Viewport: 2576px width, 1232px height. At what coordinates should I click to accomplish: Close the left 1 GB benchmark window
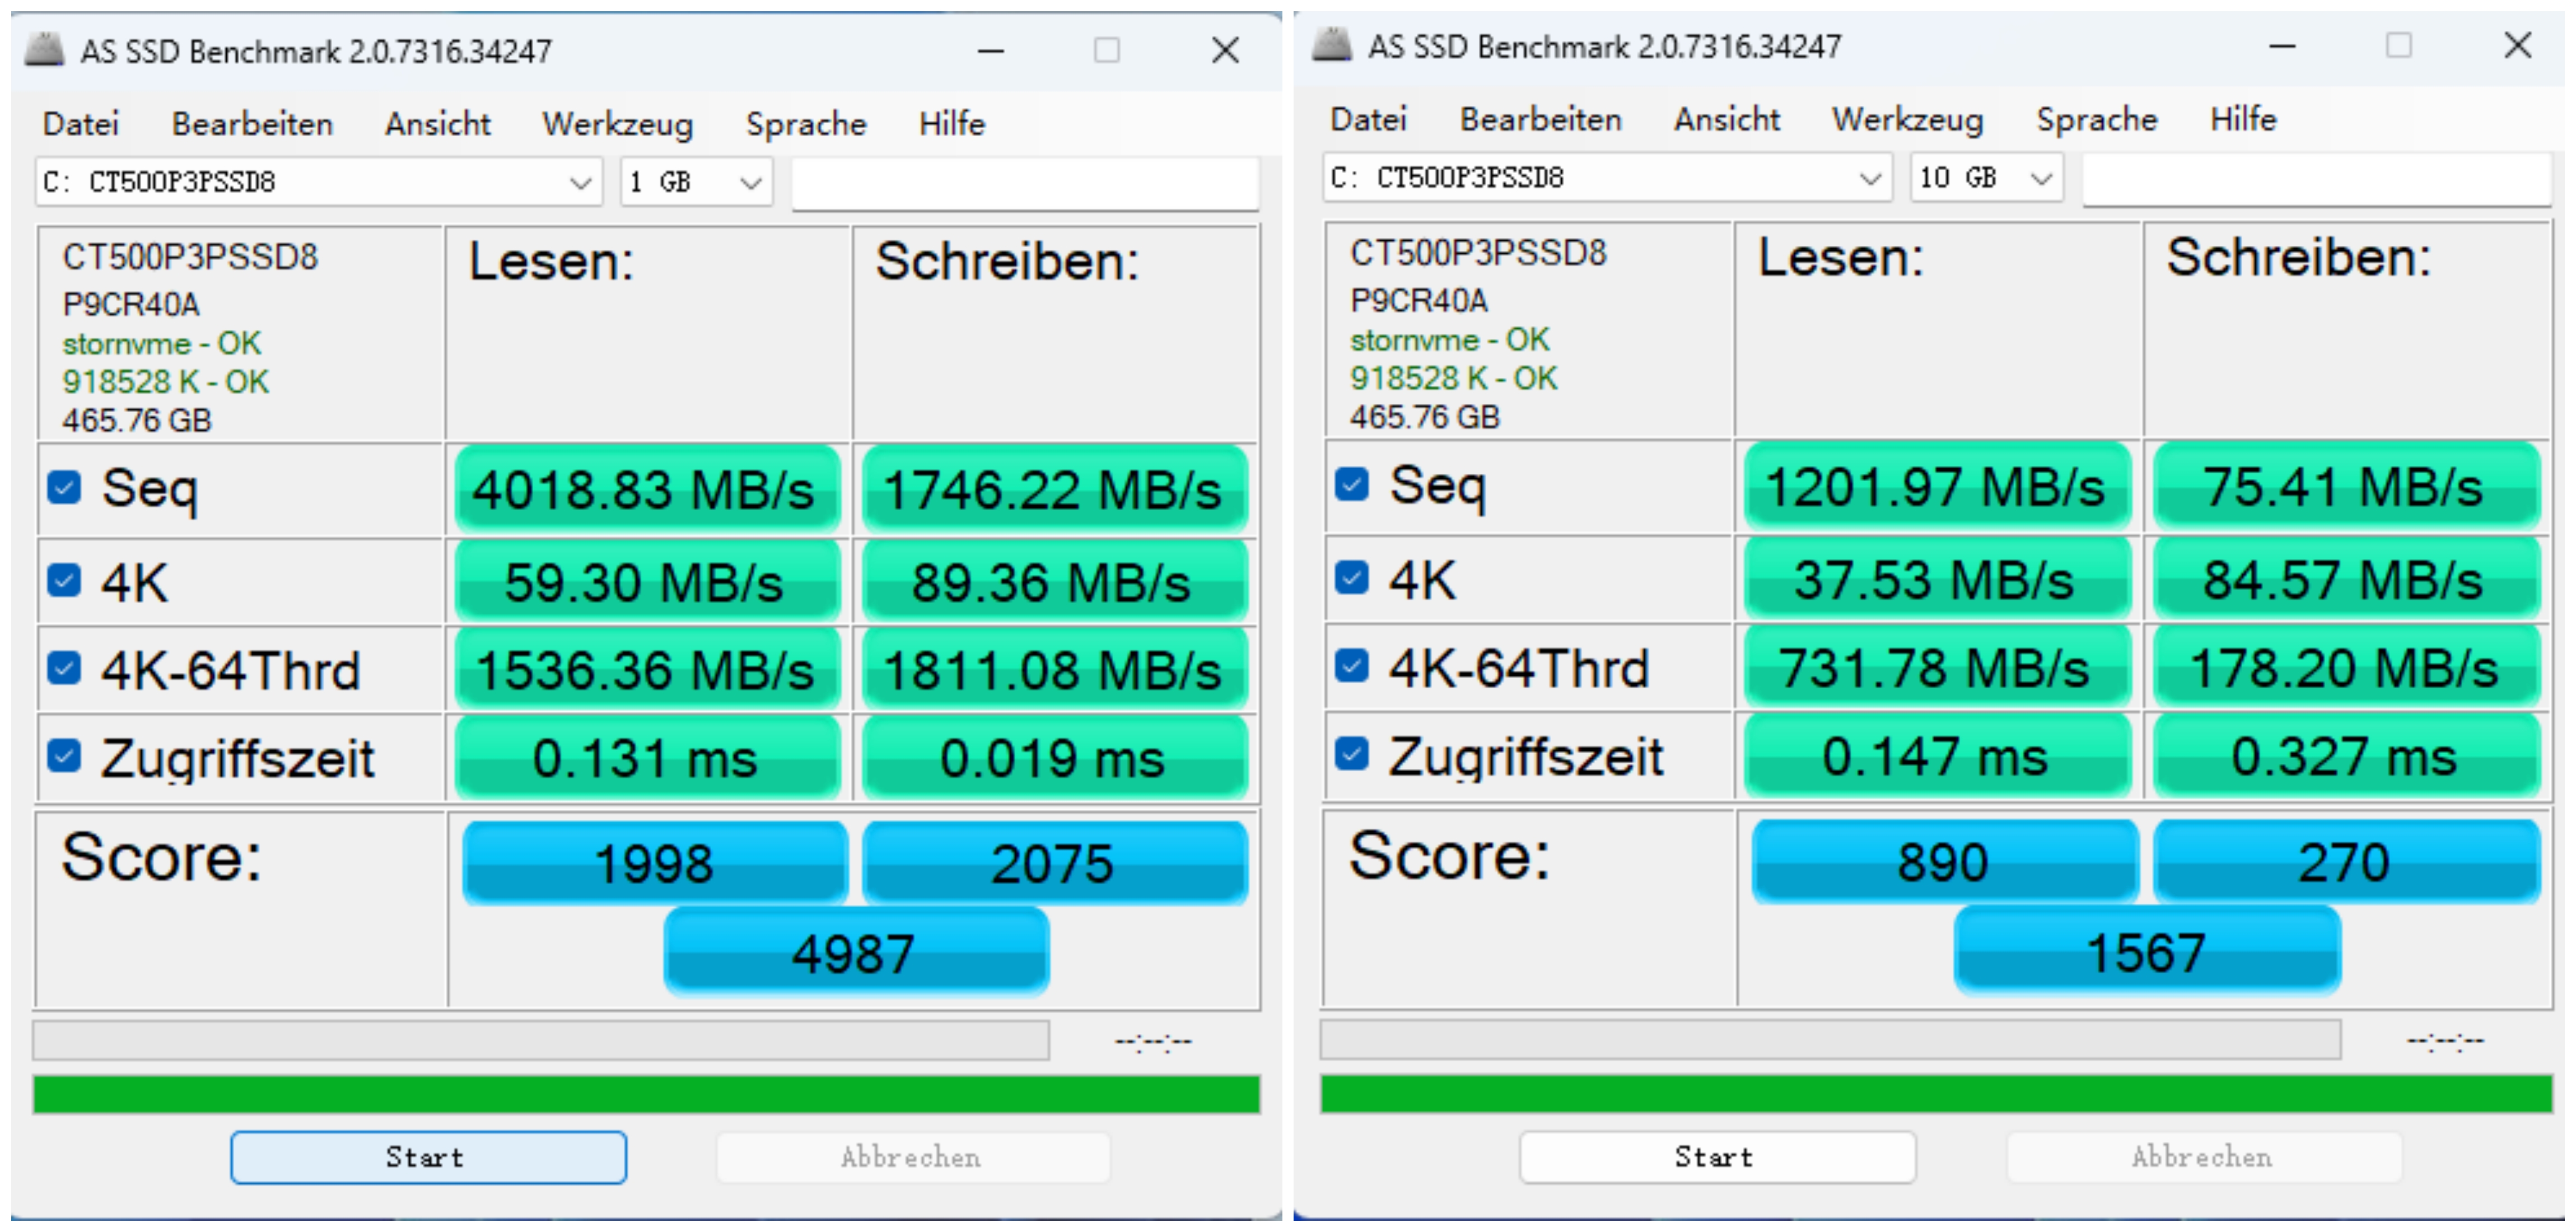(x=1225, y=50)
